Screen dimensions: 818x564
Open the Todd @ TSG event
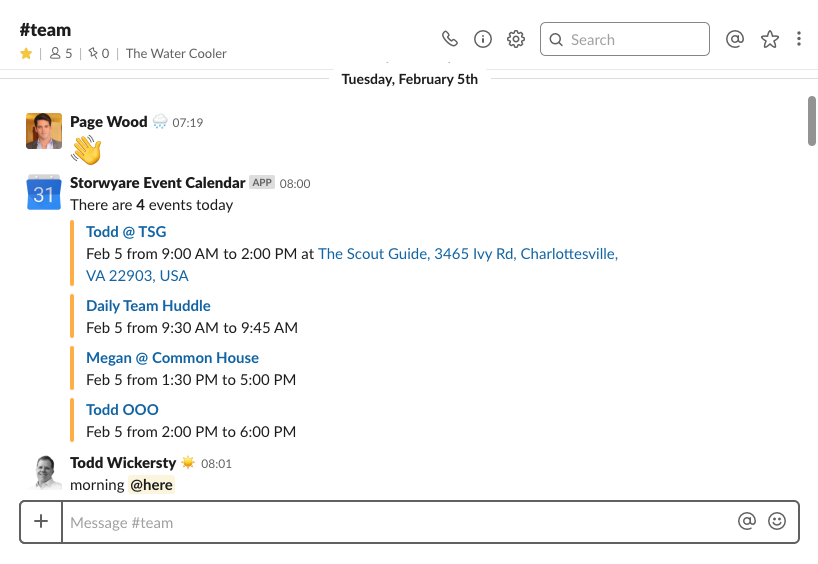126,232
